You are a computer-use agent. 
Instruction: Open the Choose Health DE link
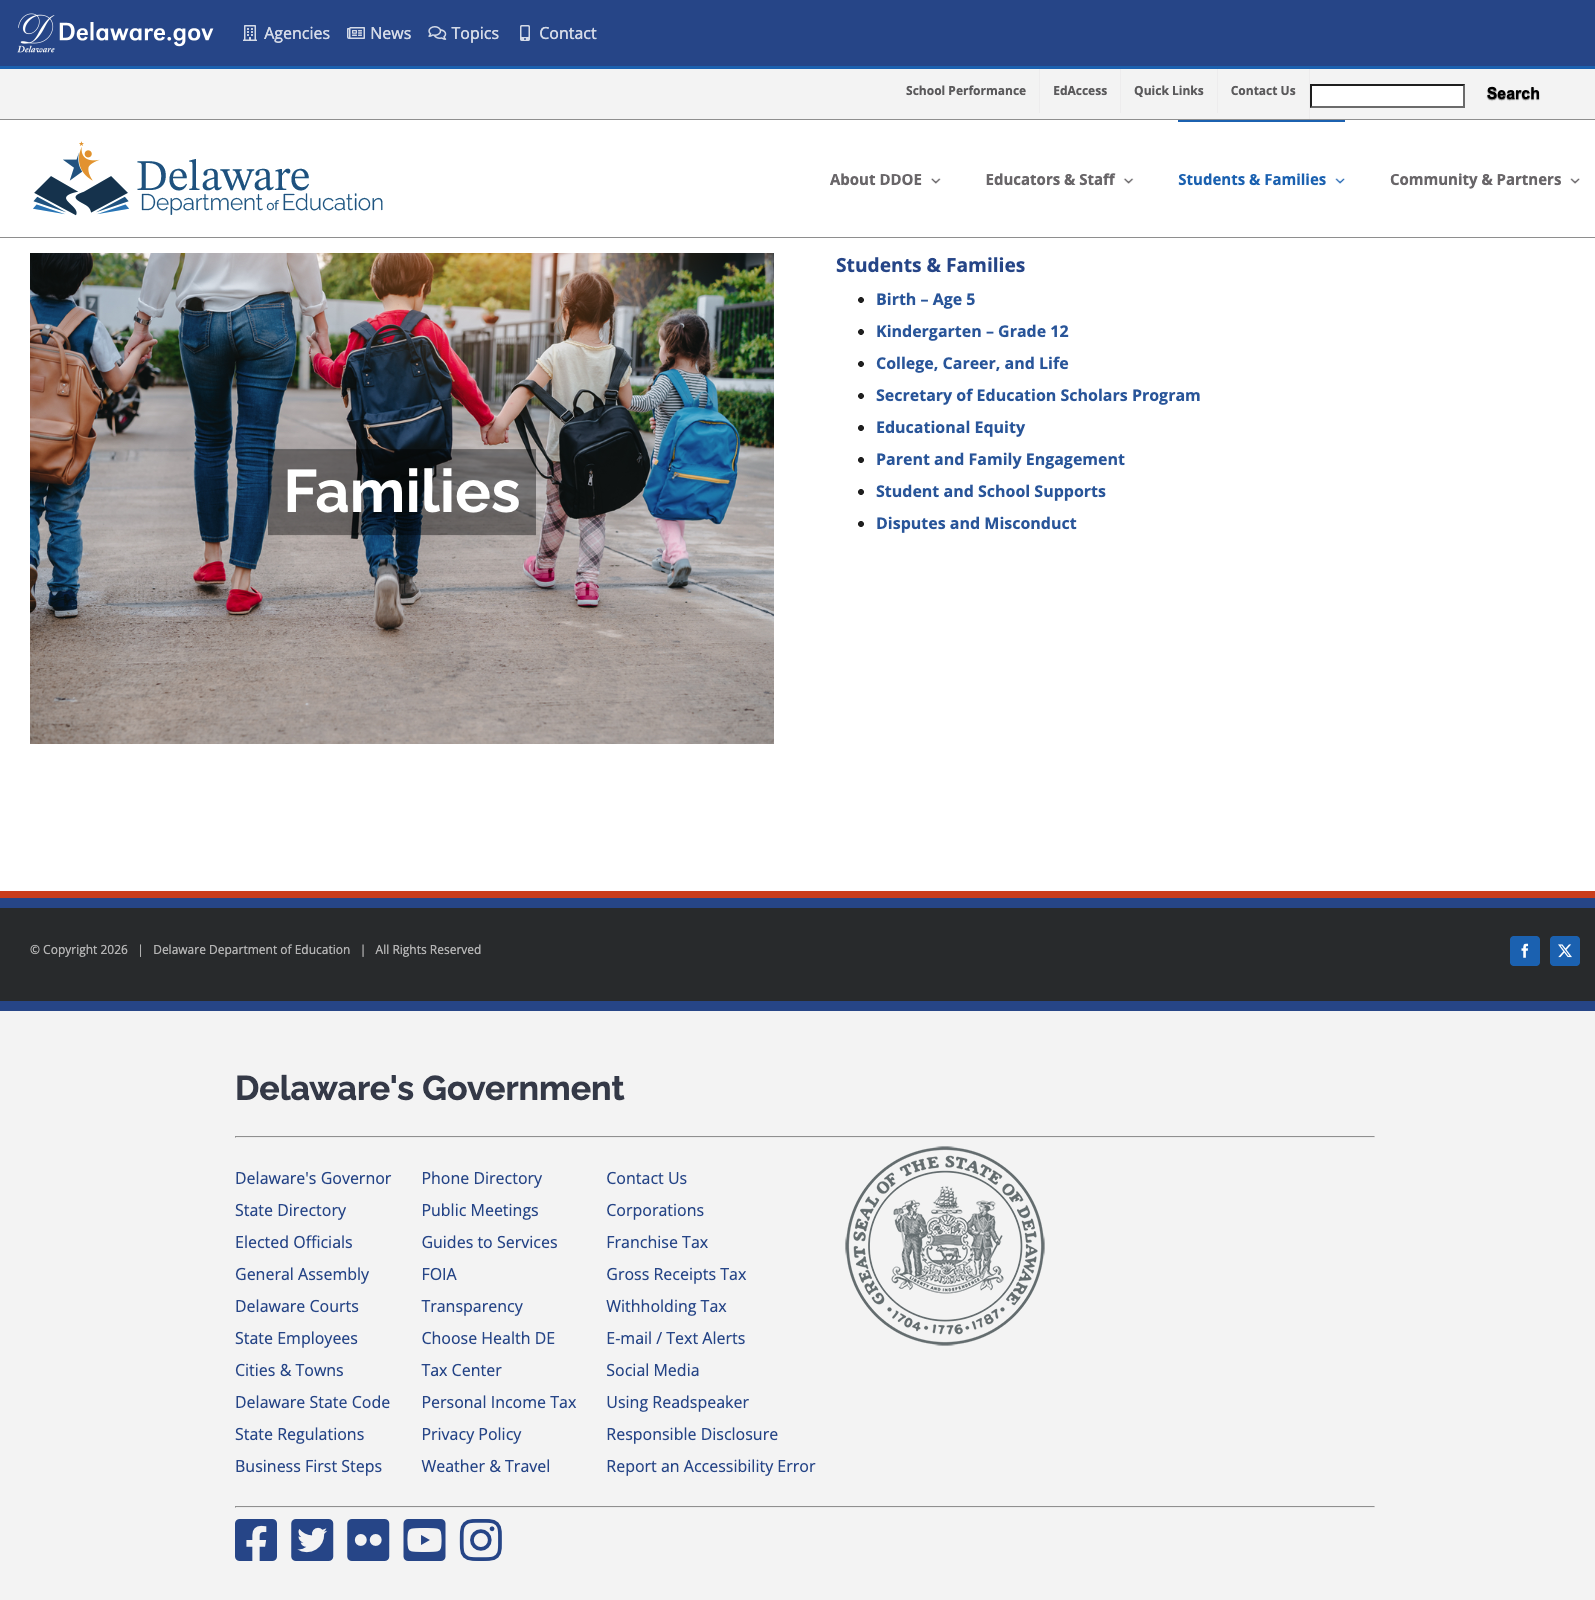[488, 1338]
